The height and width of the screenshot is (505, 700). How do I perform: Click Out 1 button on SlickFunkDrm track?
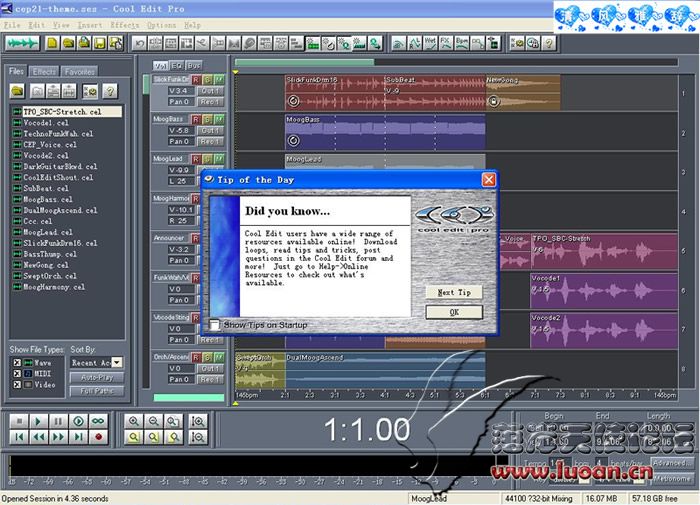click(210, 91)
